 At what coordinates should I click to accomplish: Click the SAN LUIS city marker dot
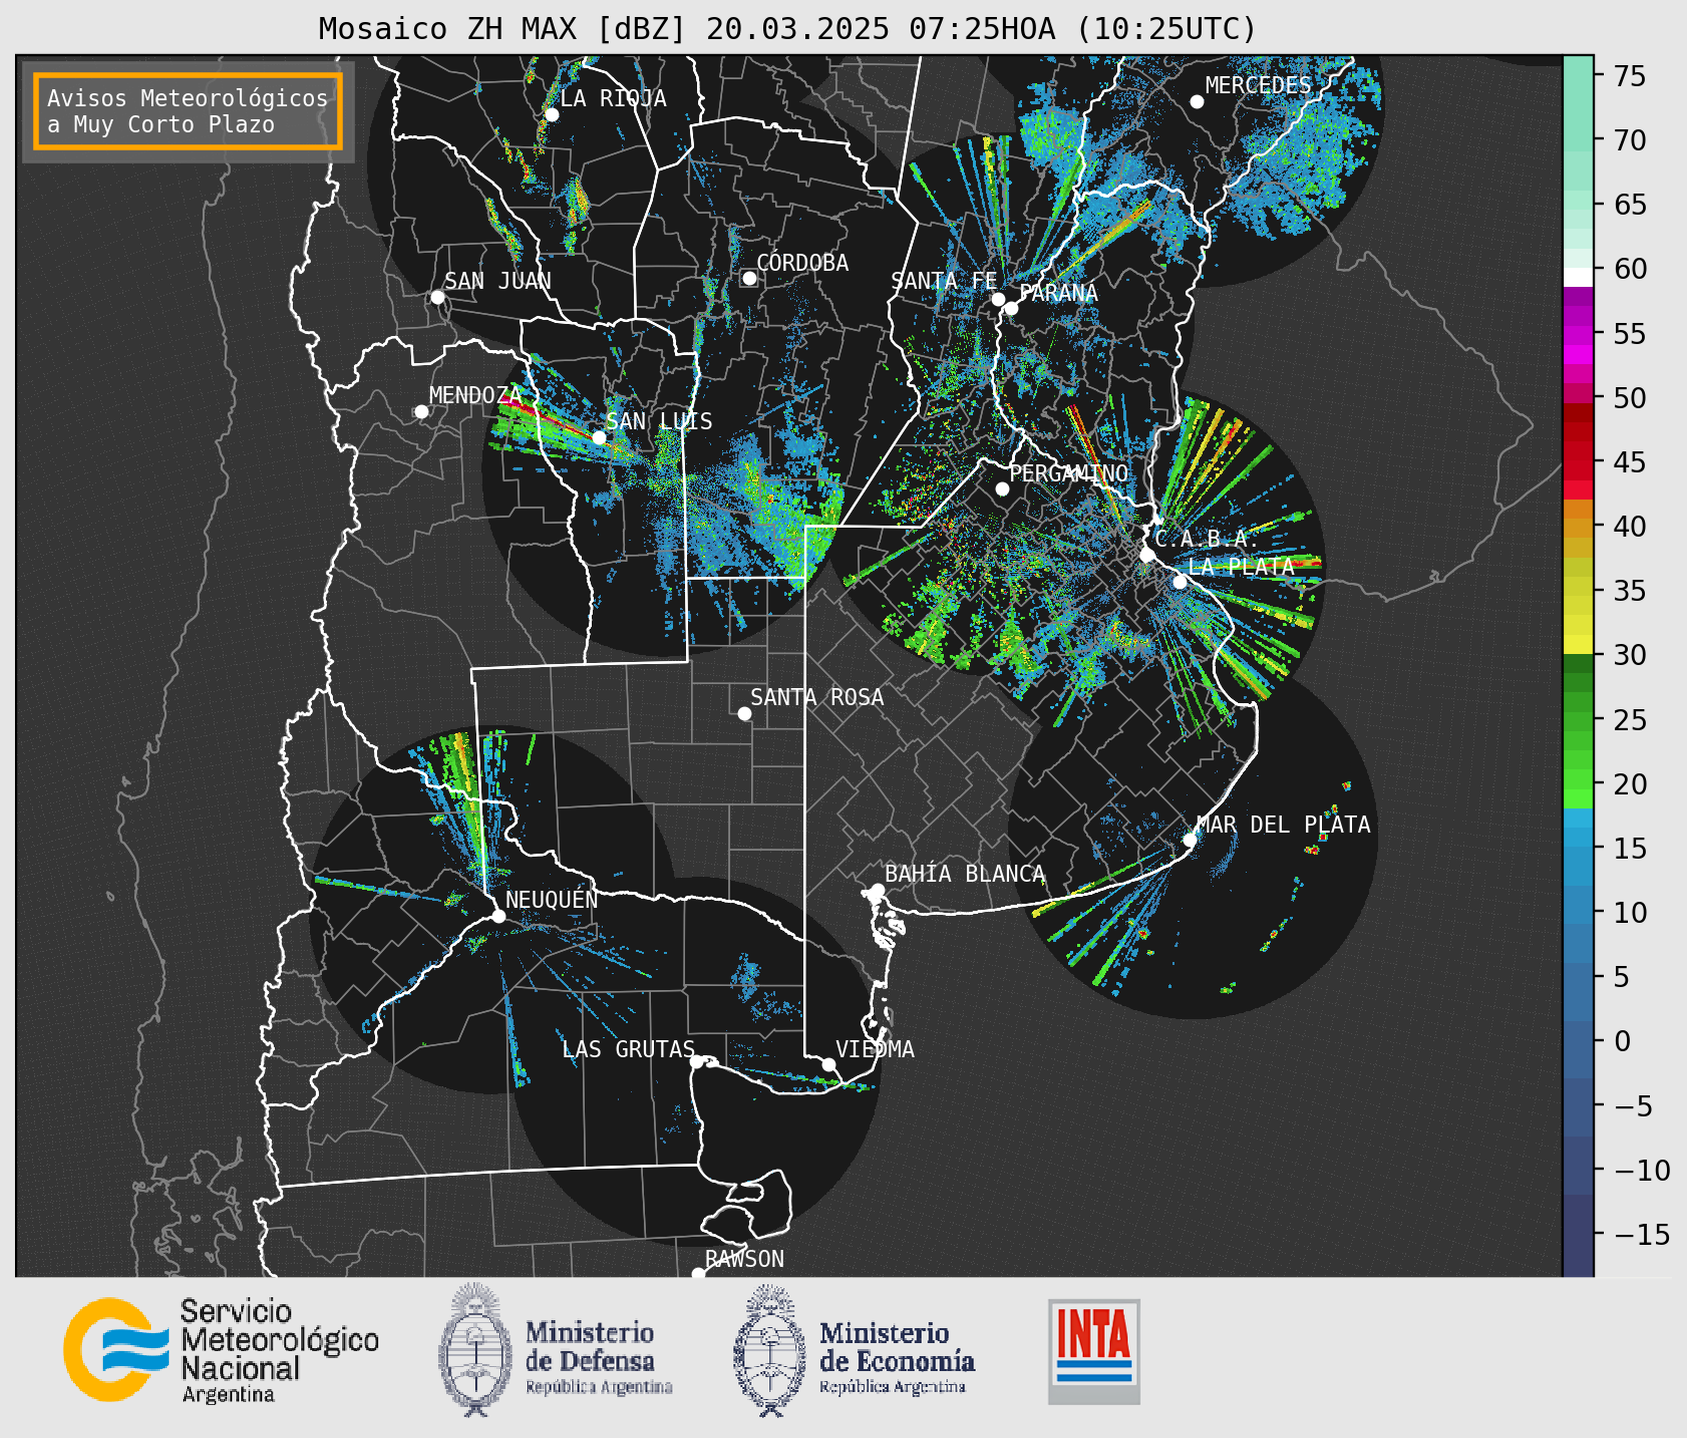point(599,437)
